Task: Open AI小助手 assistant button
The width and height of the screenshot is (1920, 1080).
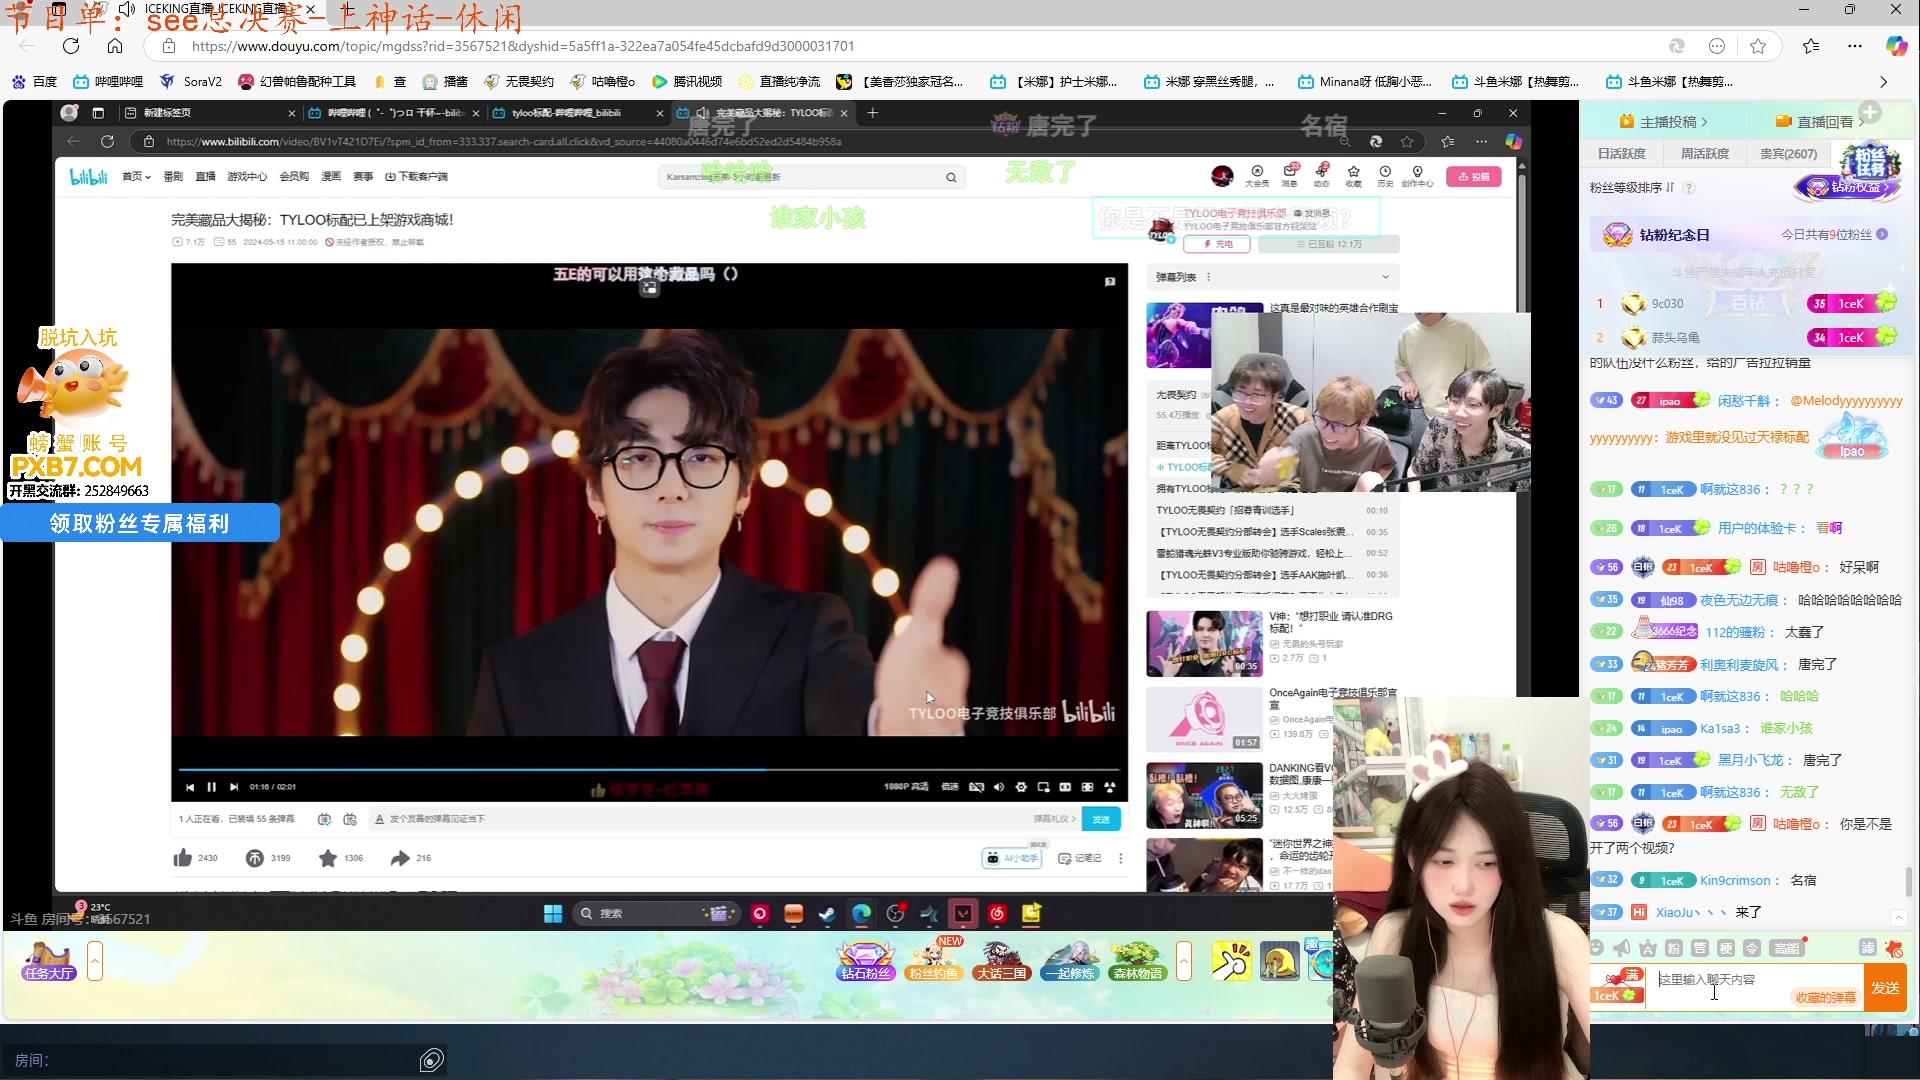Action: coord(1013,858)
